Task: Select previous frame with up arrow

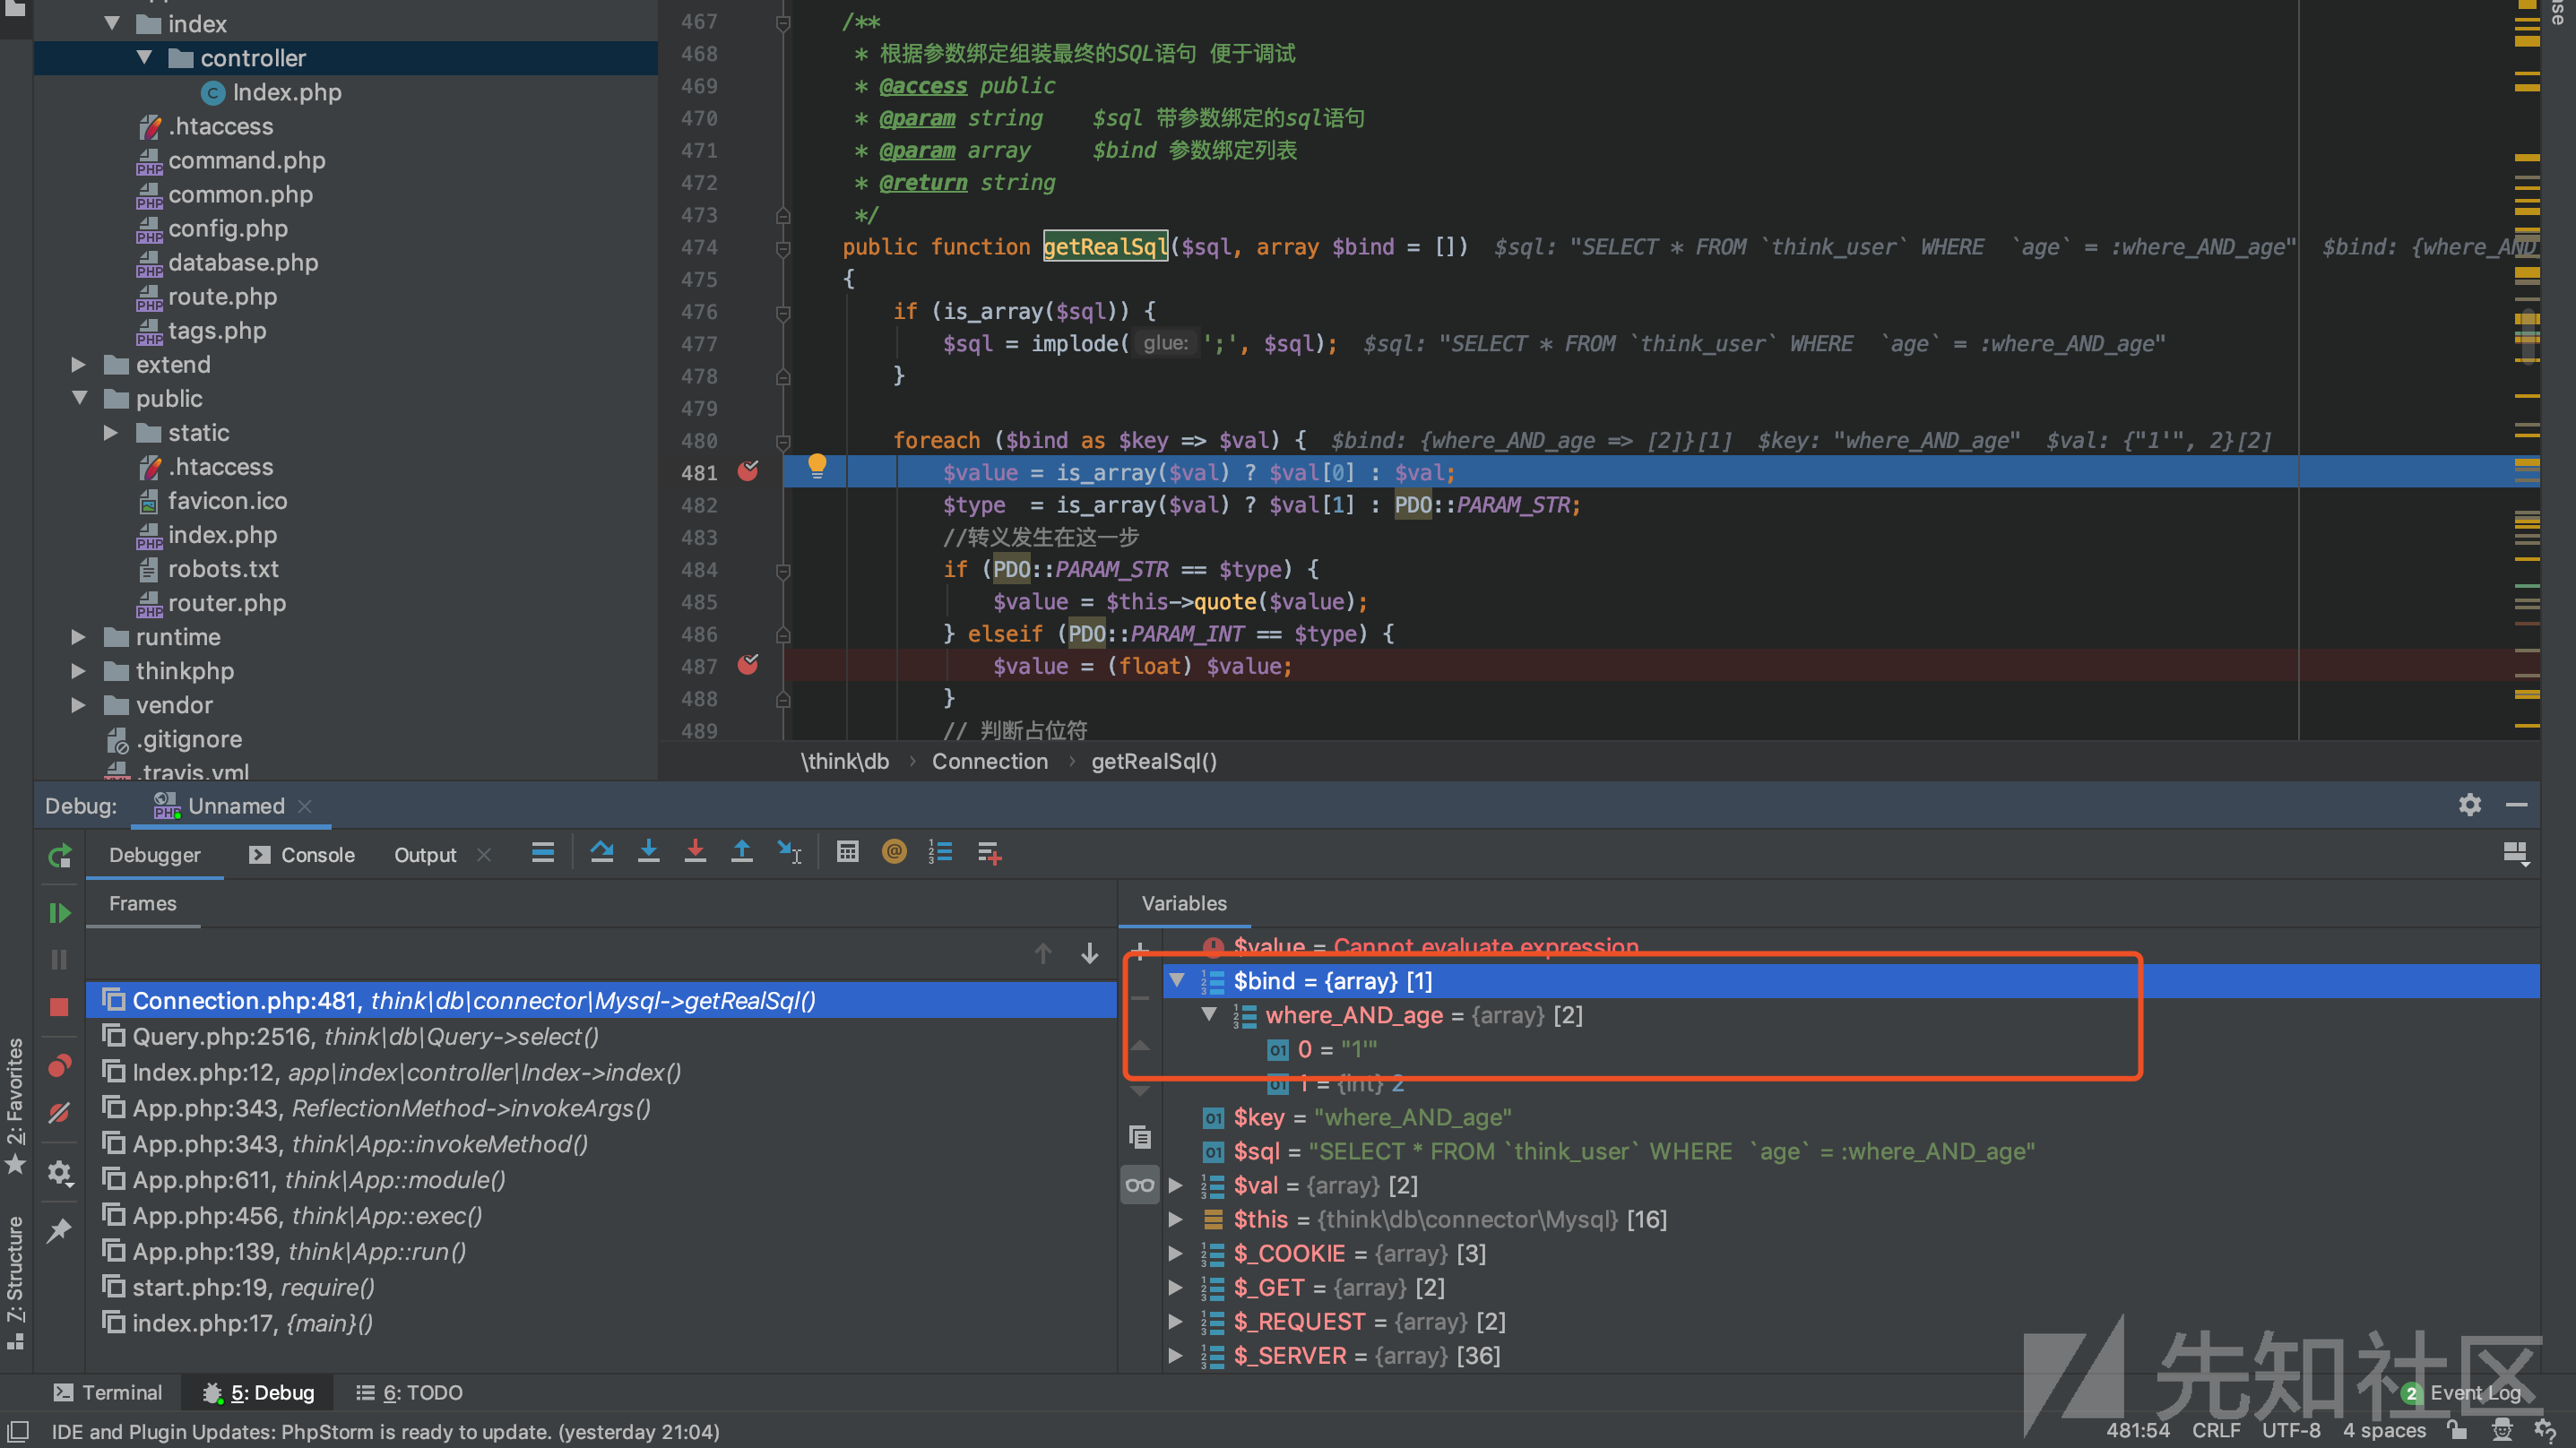Action: [x=1043, y=954]
